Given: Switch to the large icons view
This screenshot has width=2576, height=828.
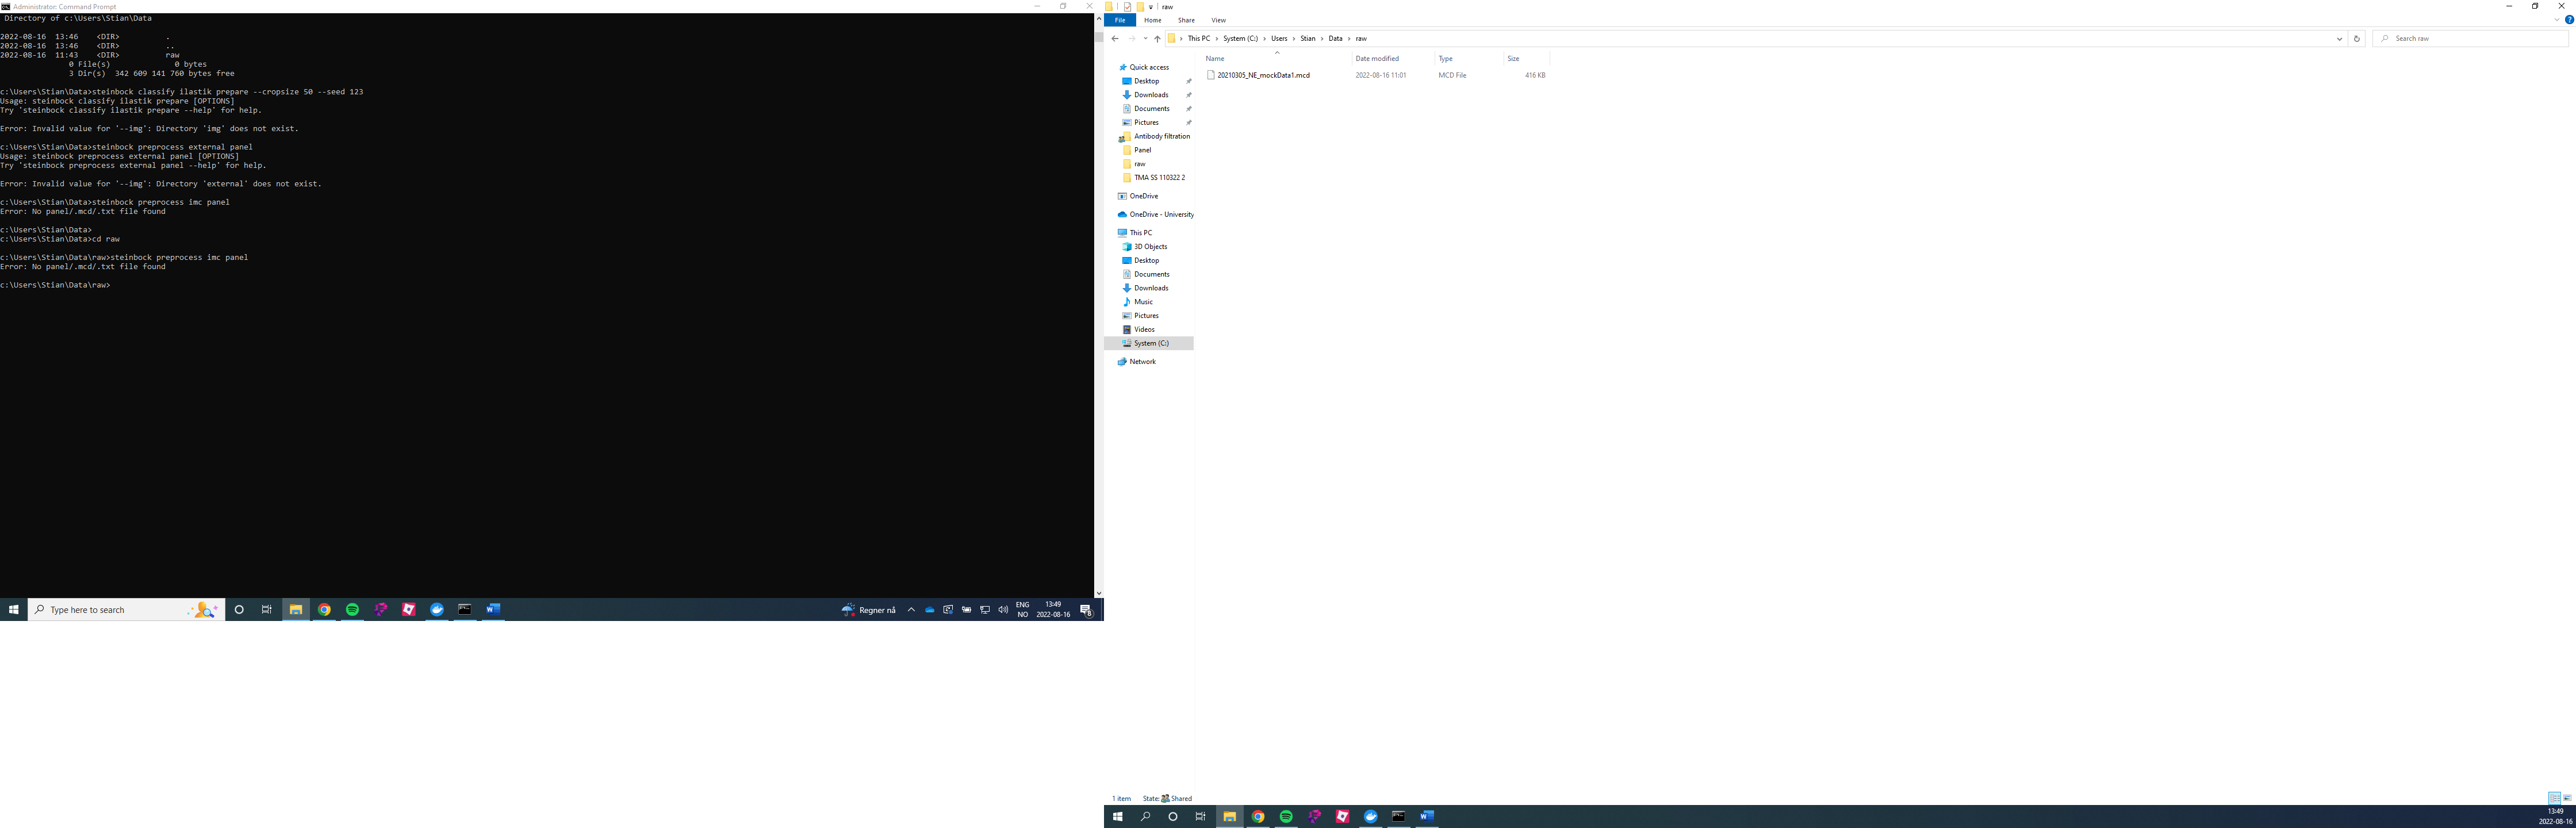Looking at the screenshot, I should tap(2567, 798).
